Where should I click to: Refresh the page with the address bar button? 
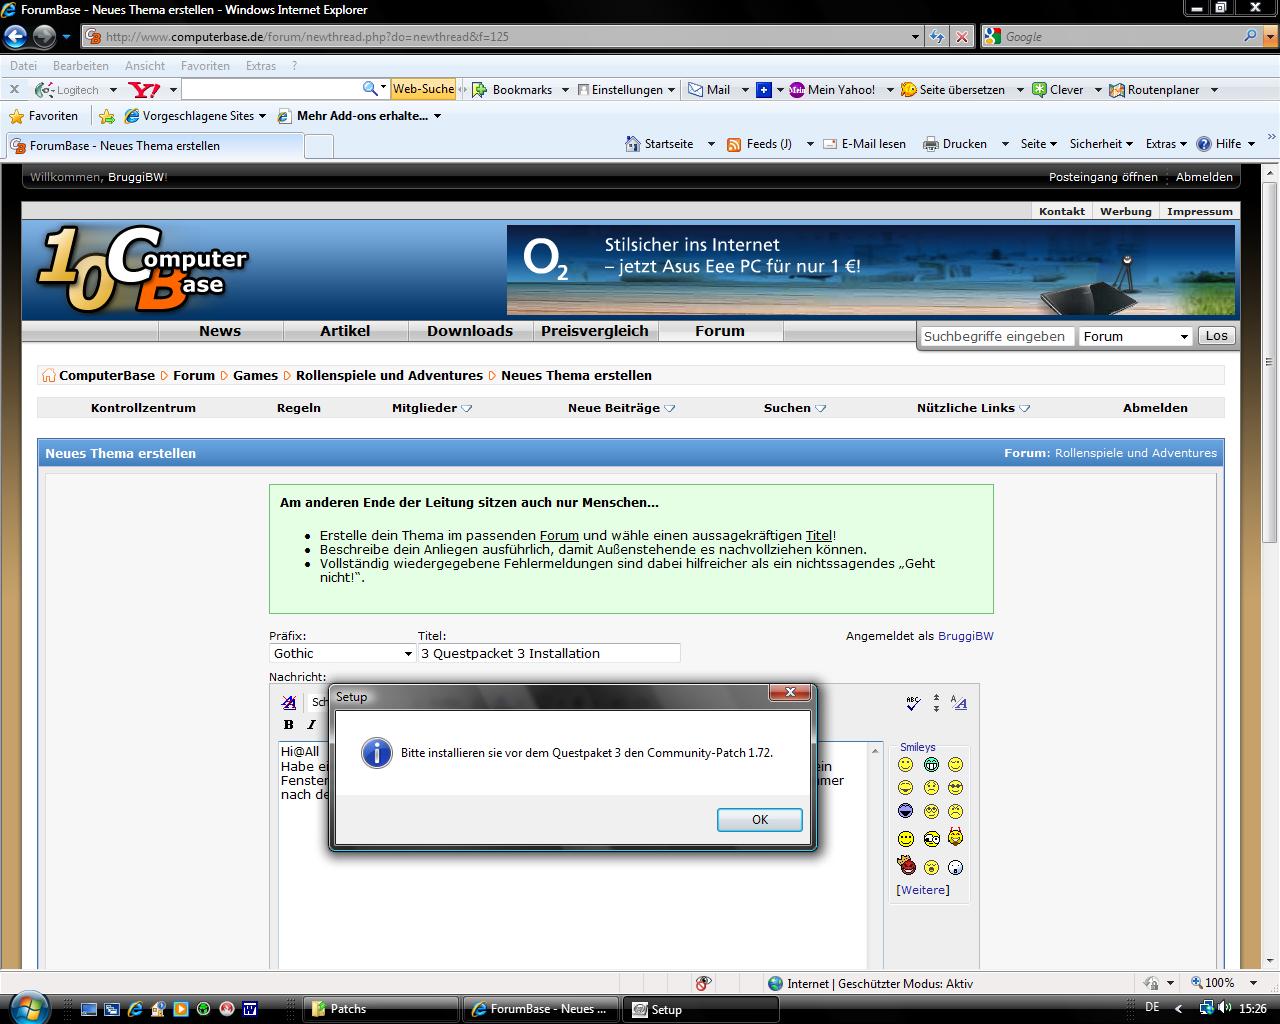[x=936, y=37]
